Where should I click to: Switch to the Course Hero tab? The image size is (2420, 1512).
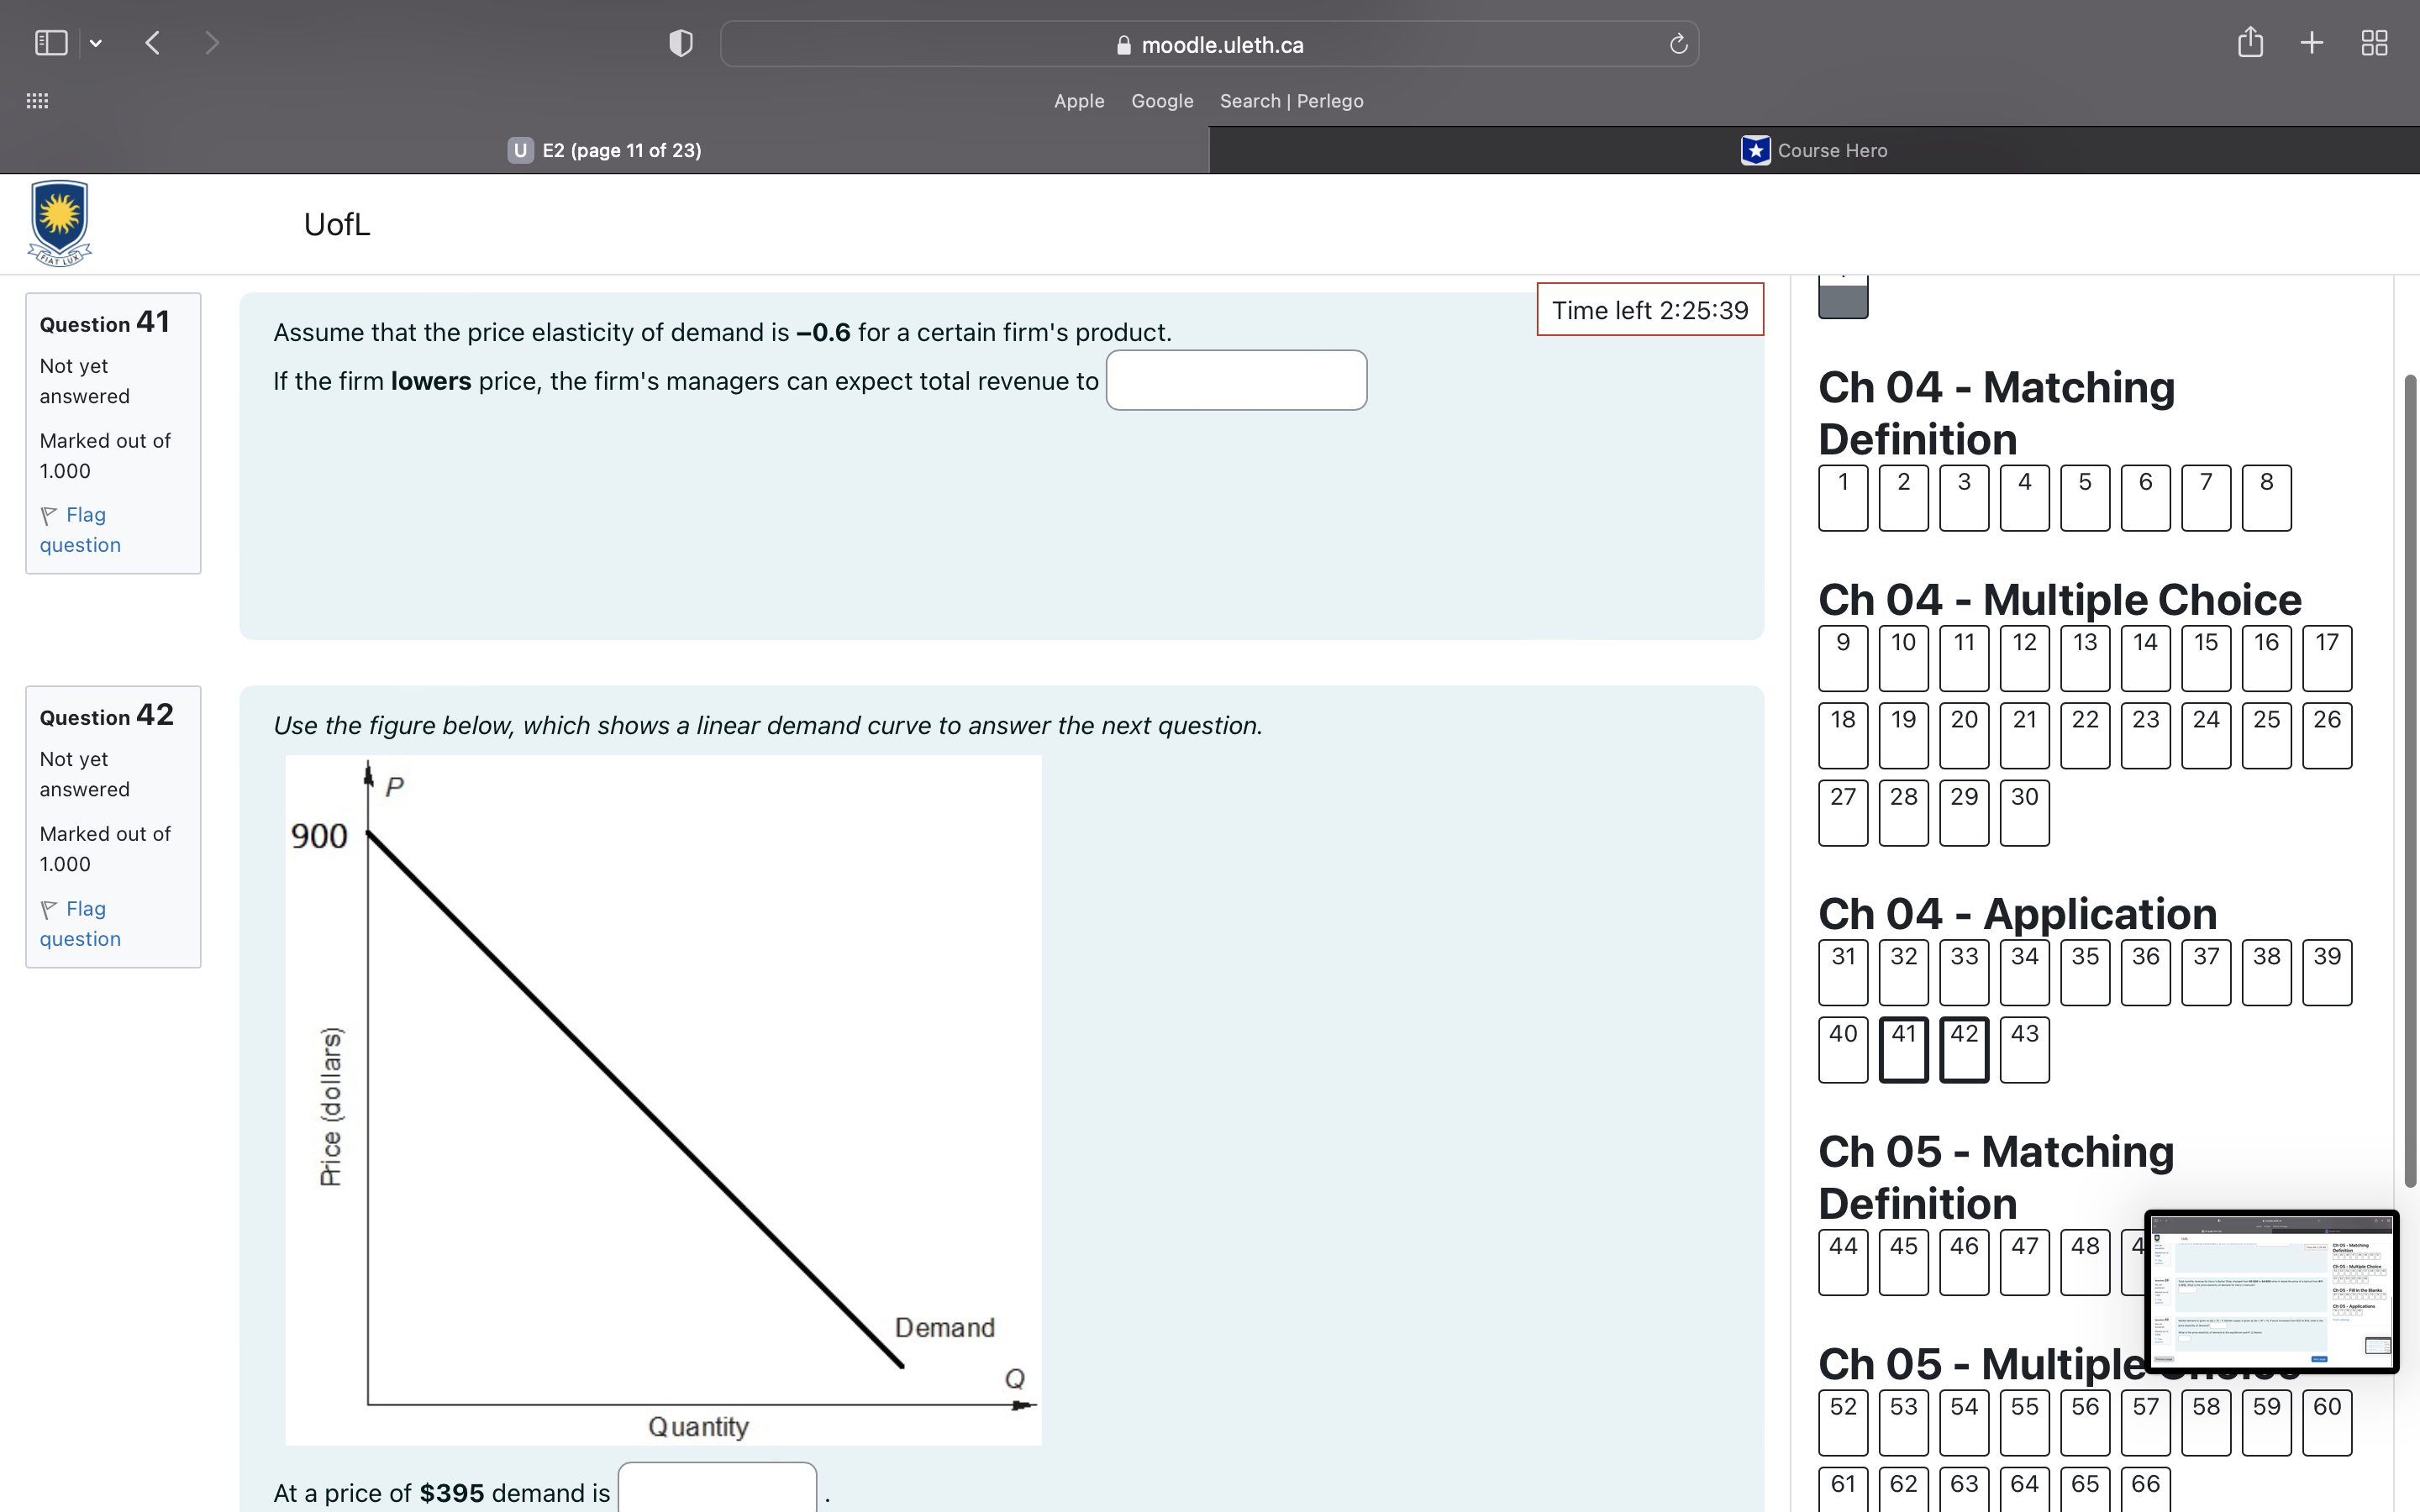(1814, 150)
